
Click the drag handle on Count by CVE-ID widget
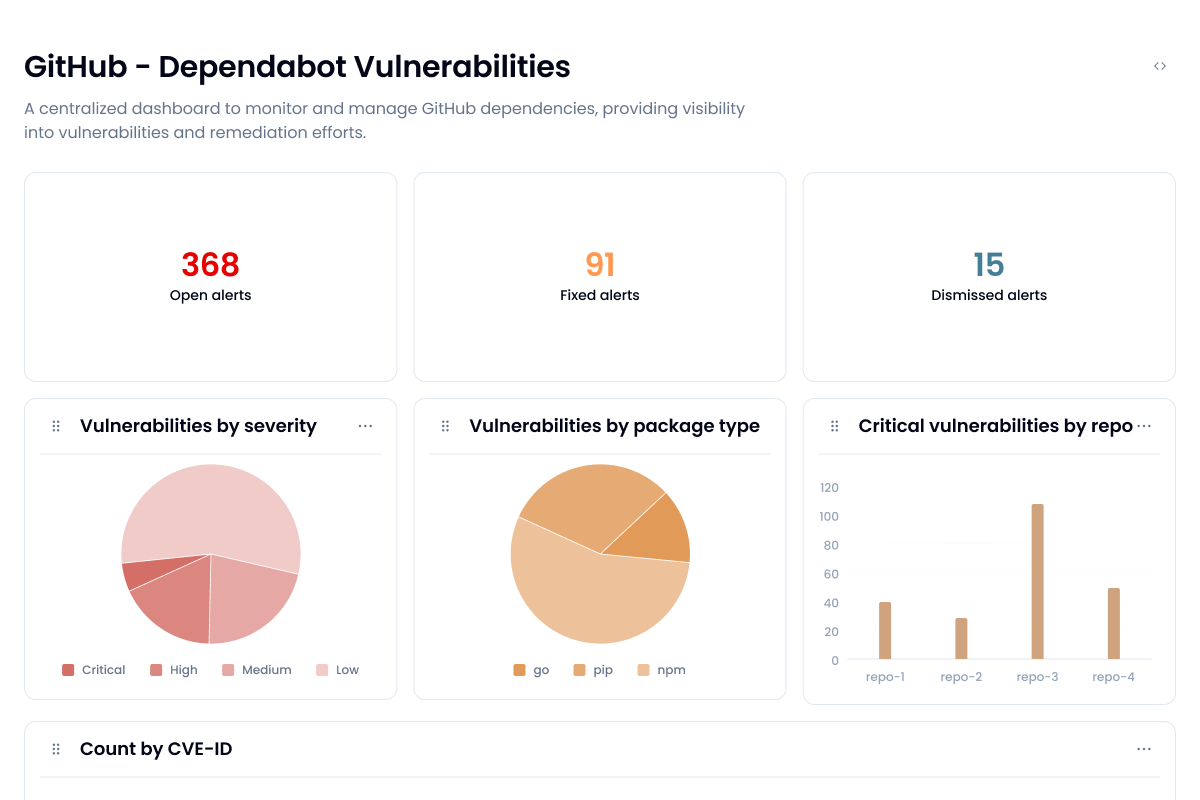(56, 748)
